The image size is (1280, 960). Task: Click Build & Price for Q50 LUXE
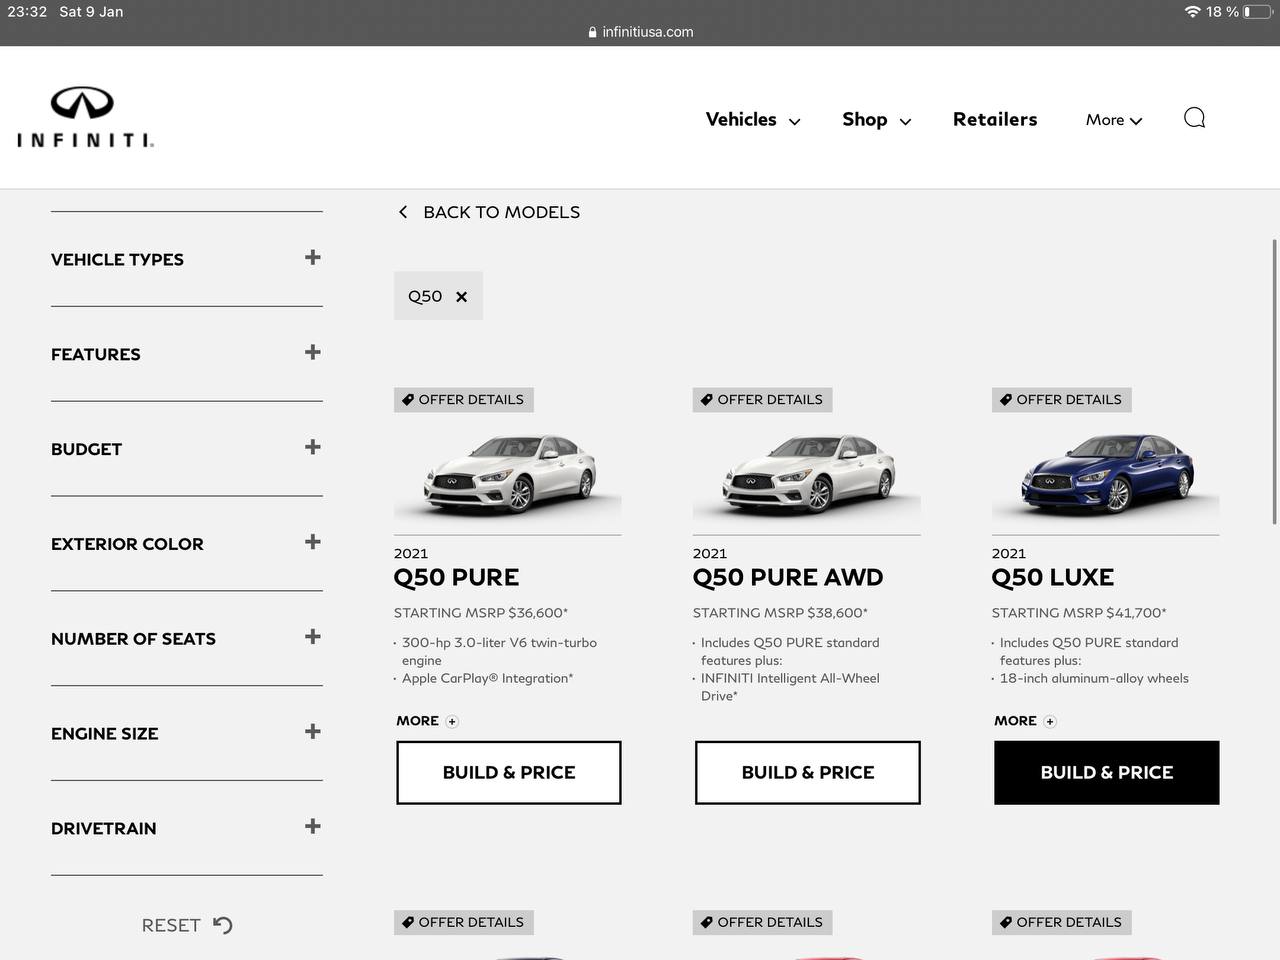click(x=1106, y=772)
